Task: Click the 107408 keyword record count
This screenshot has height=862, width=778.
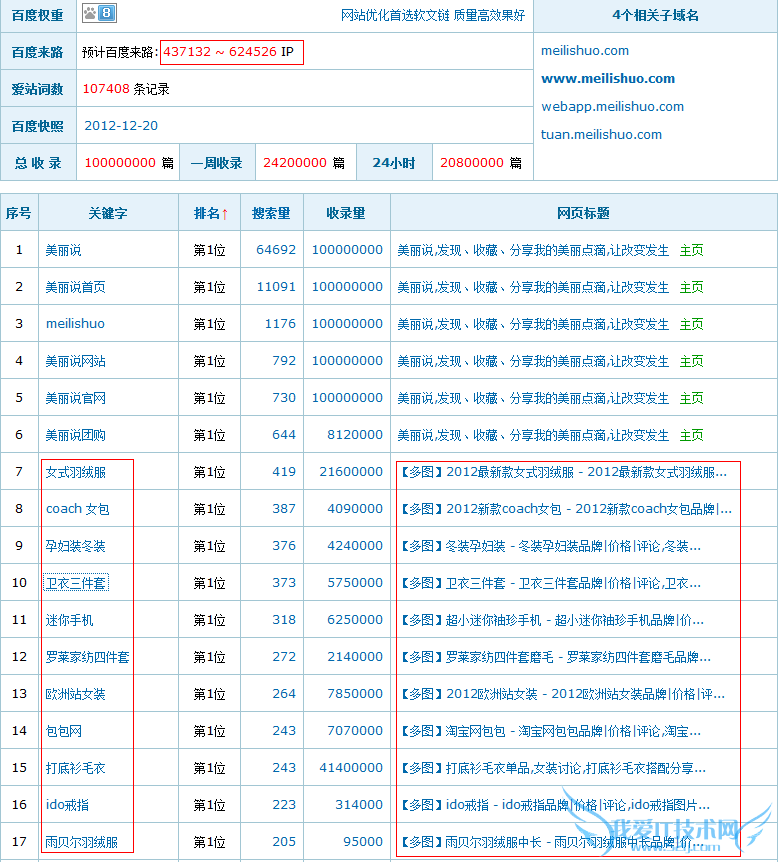Action: point(106,89)
